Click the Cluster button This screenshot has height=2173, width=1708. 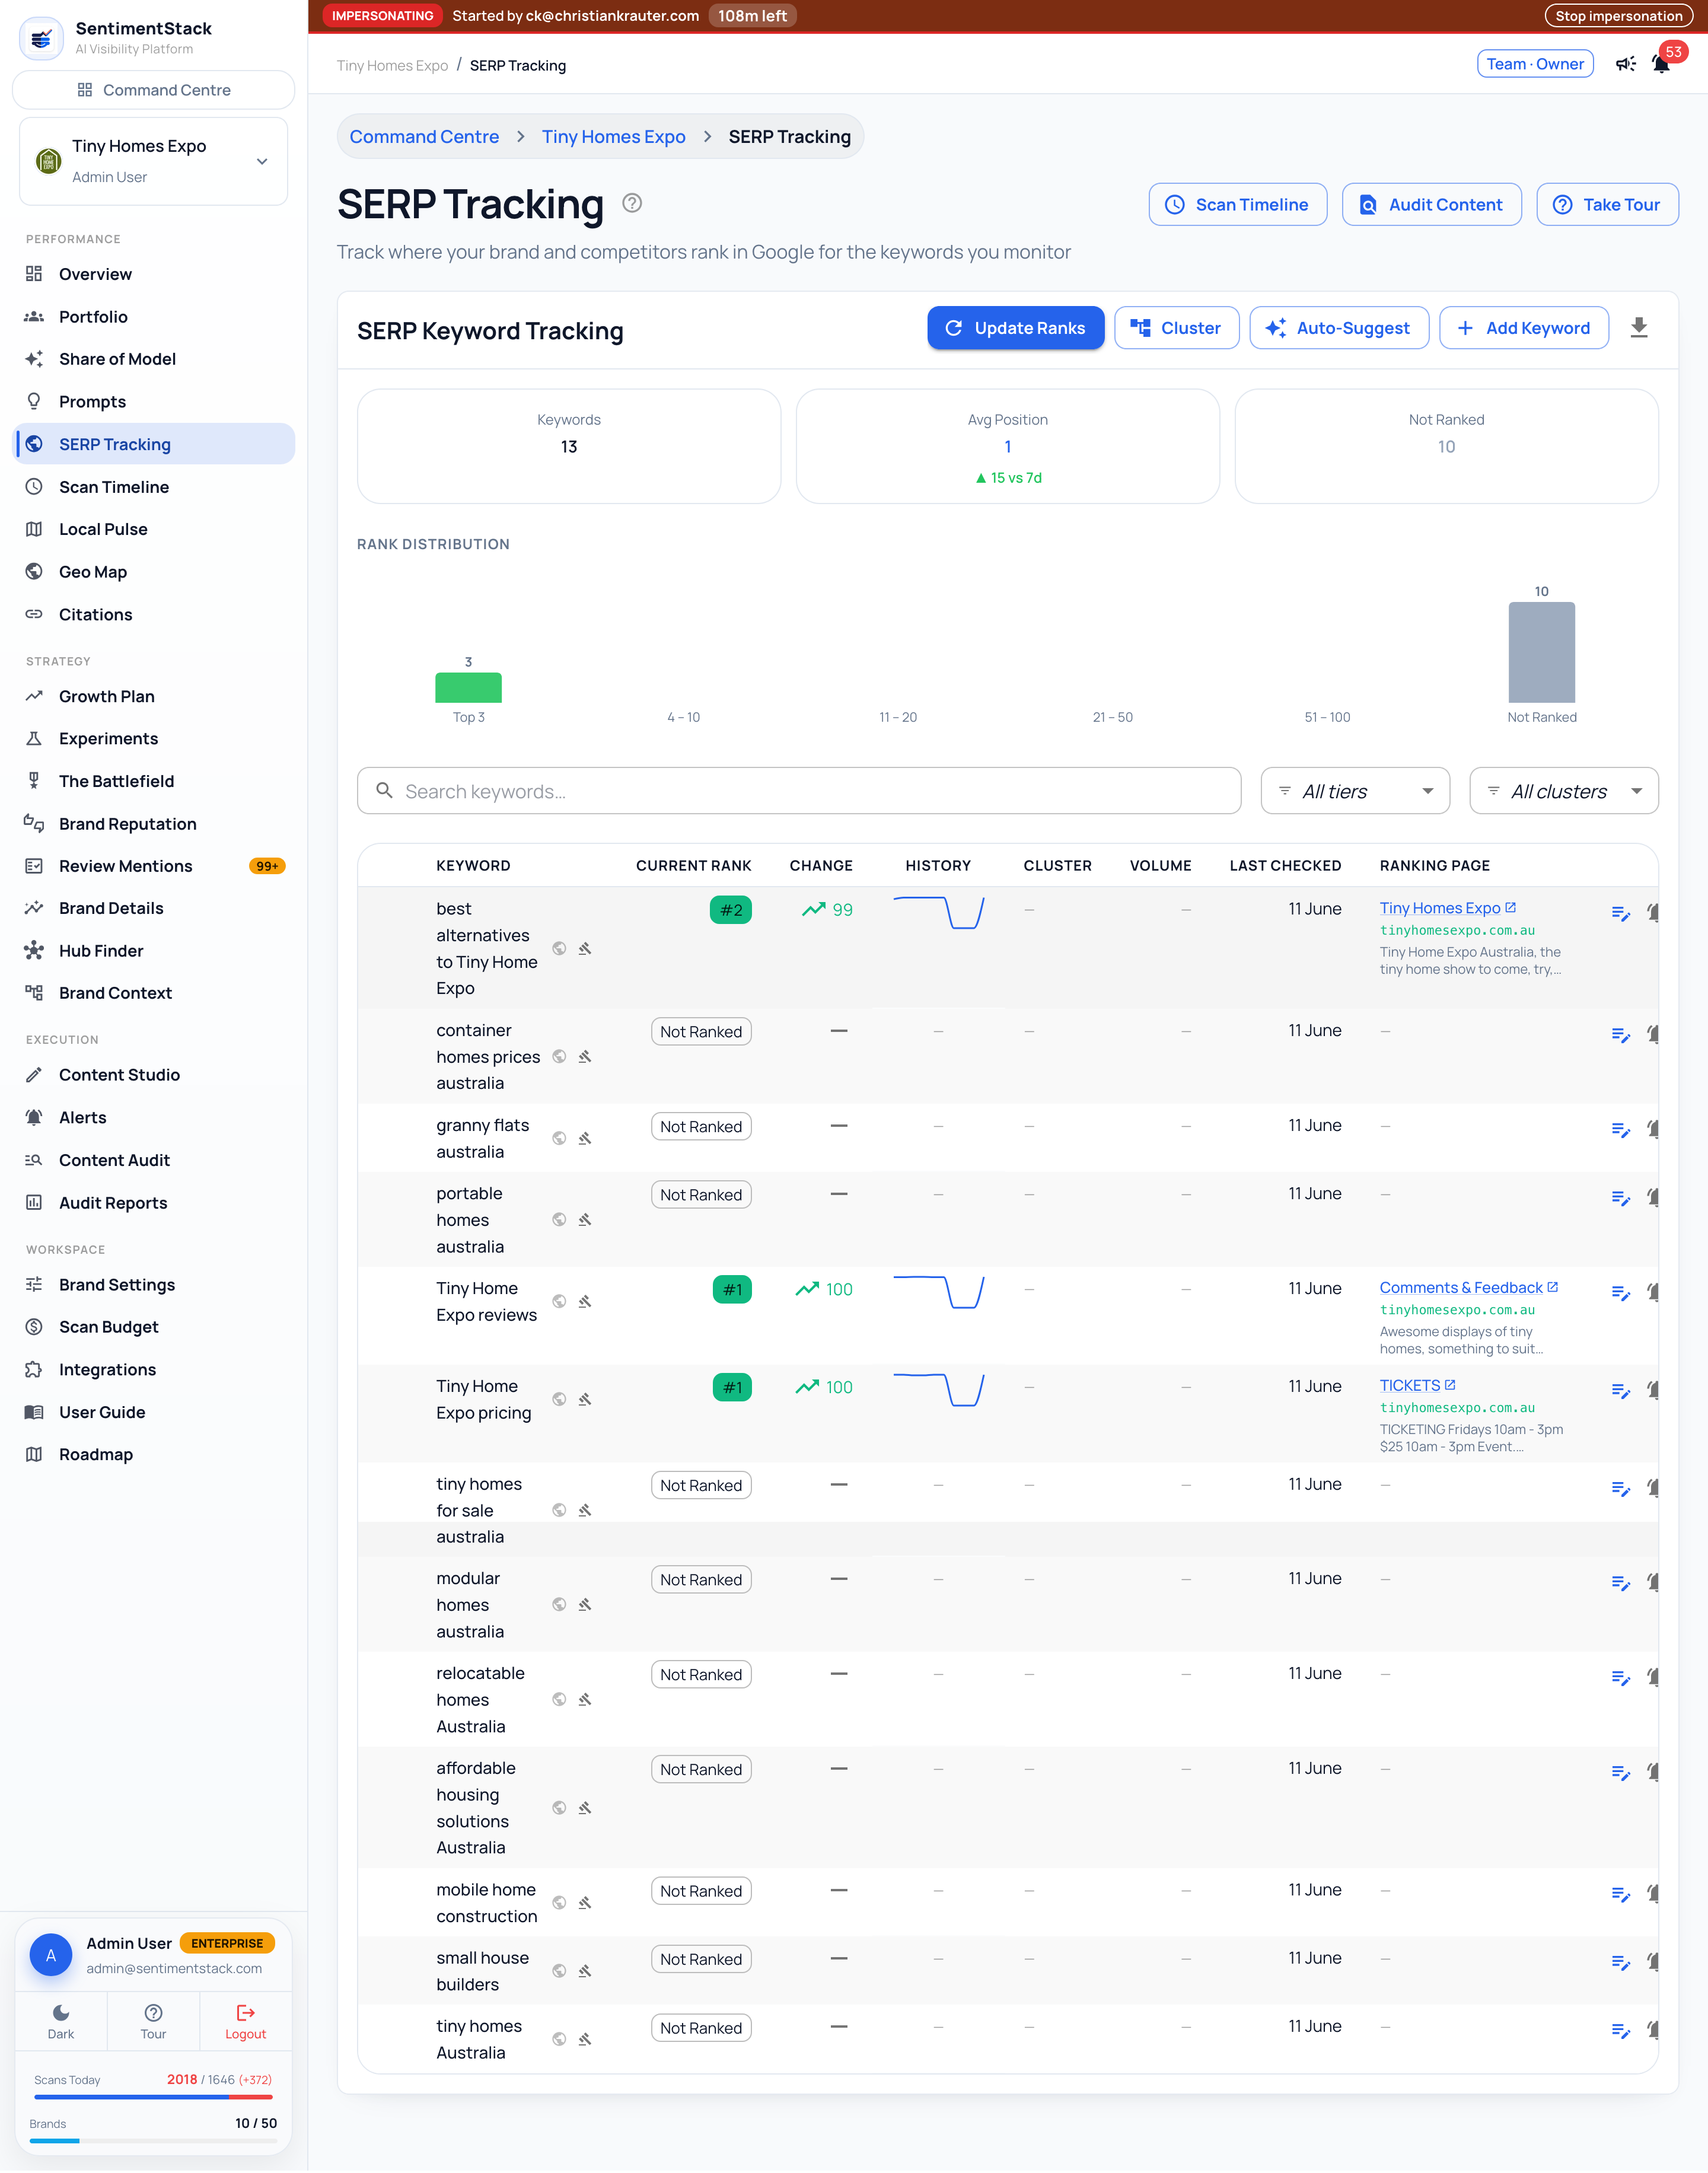(1176, 328)
